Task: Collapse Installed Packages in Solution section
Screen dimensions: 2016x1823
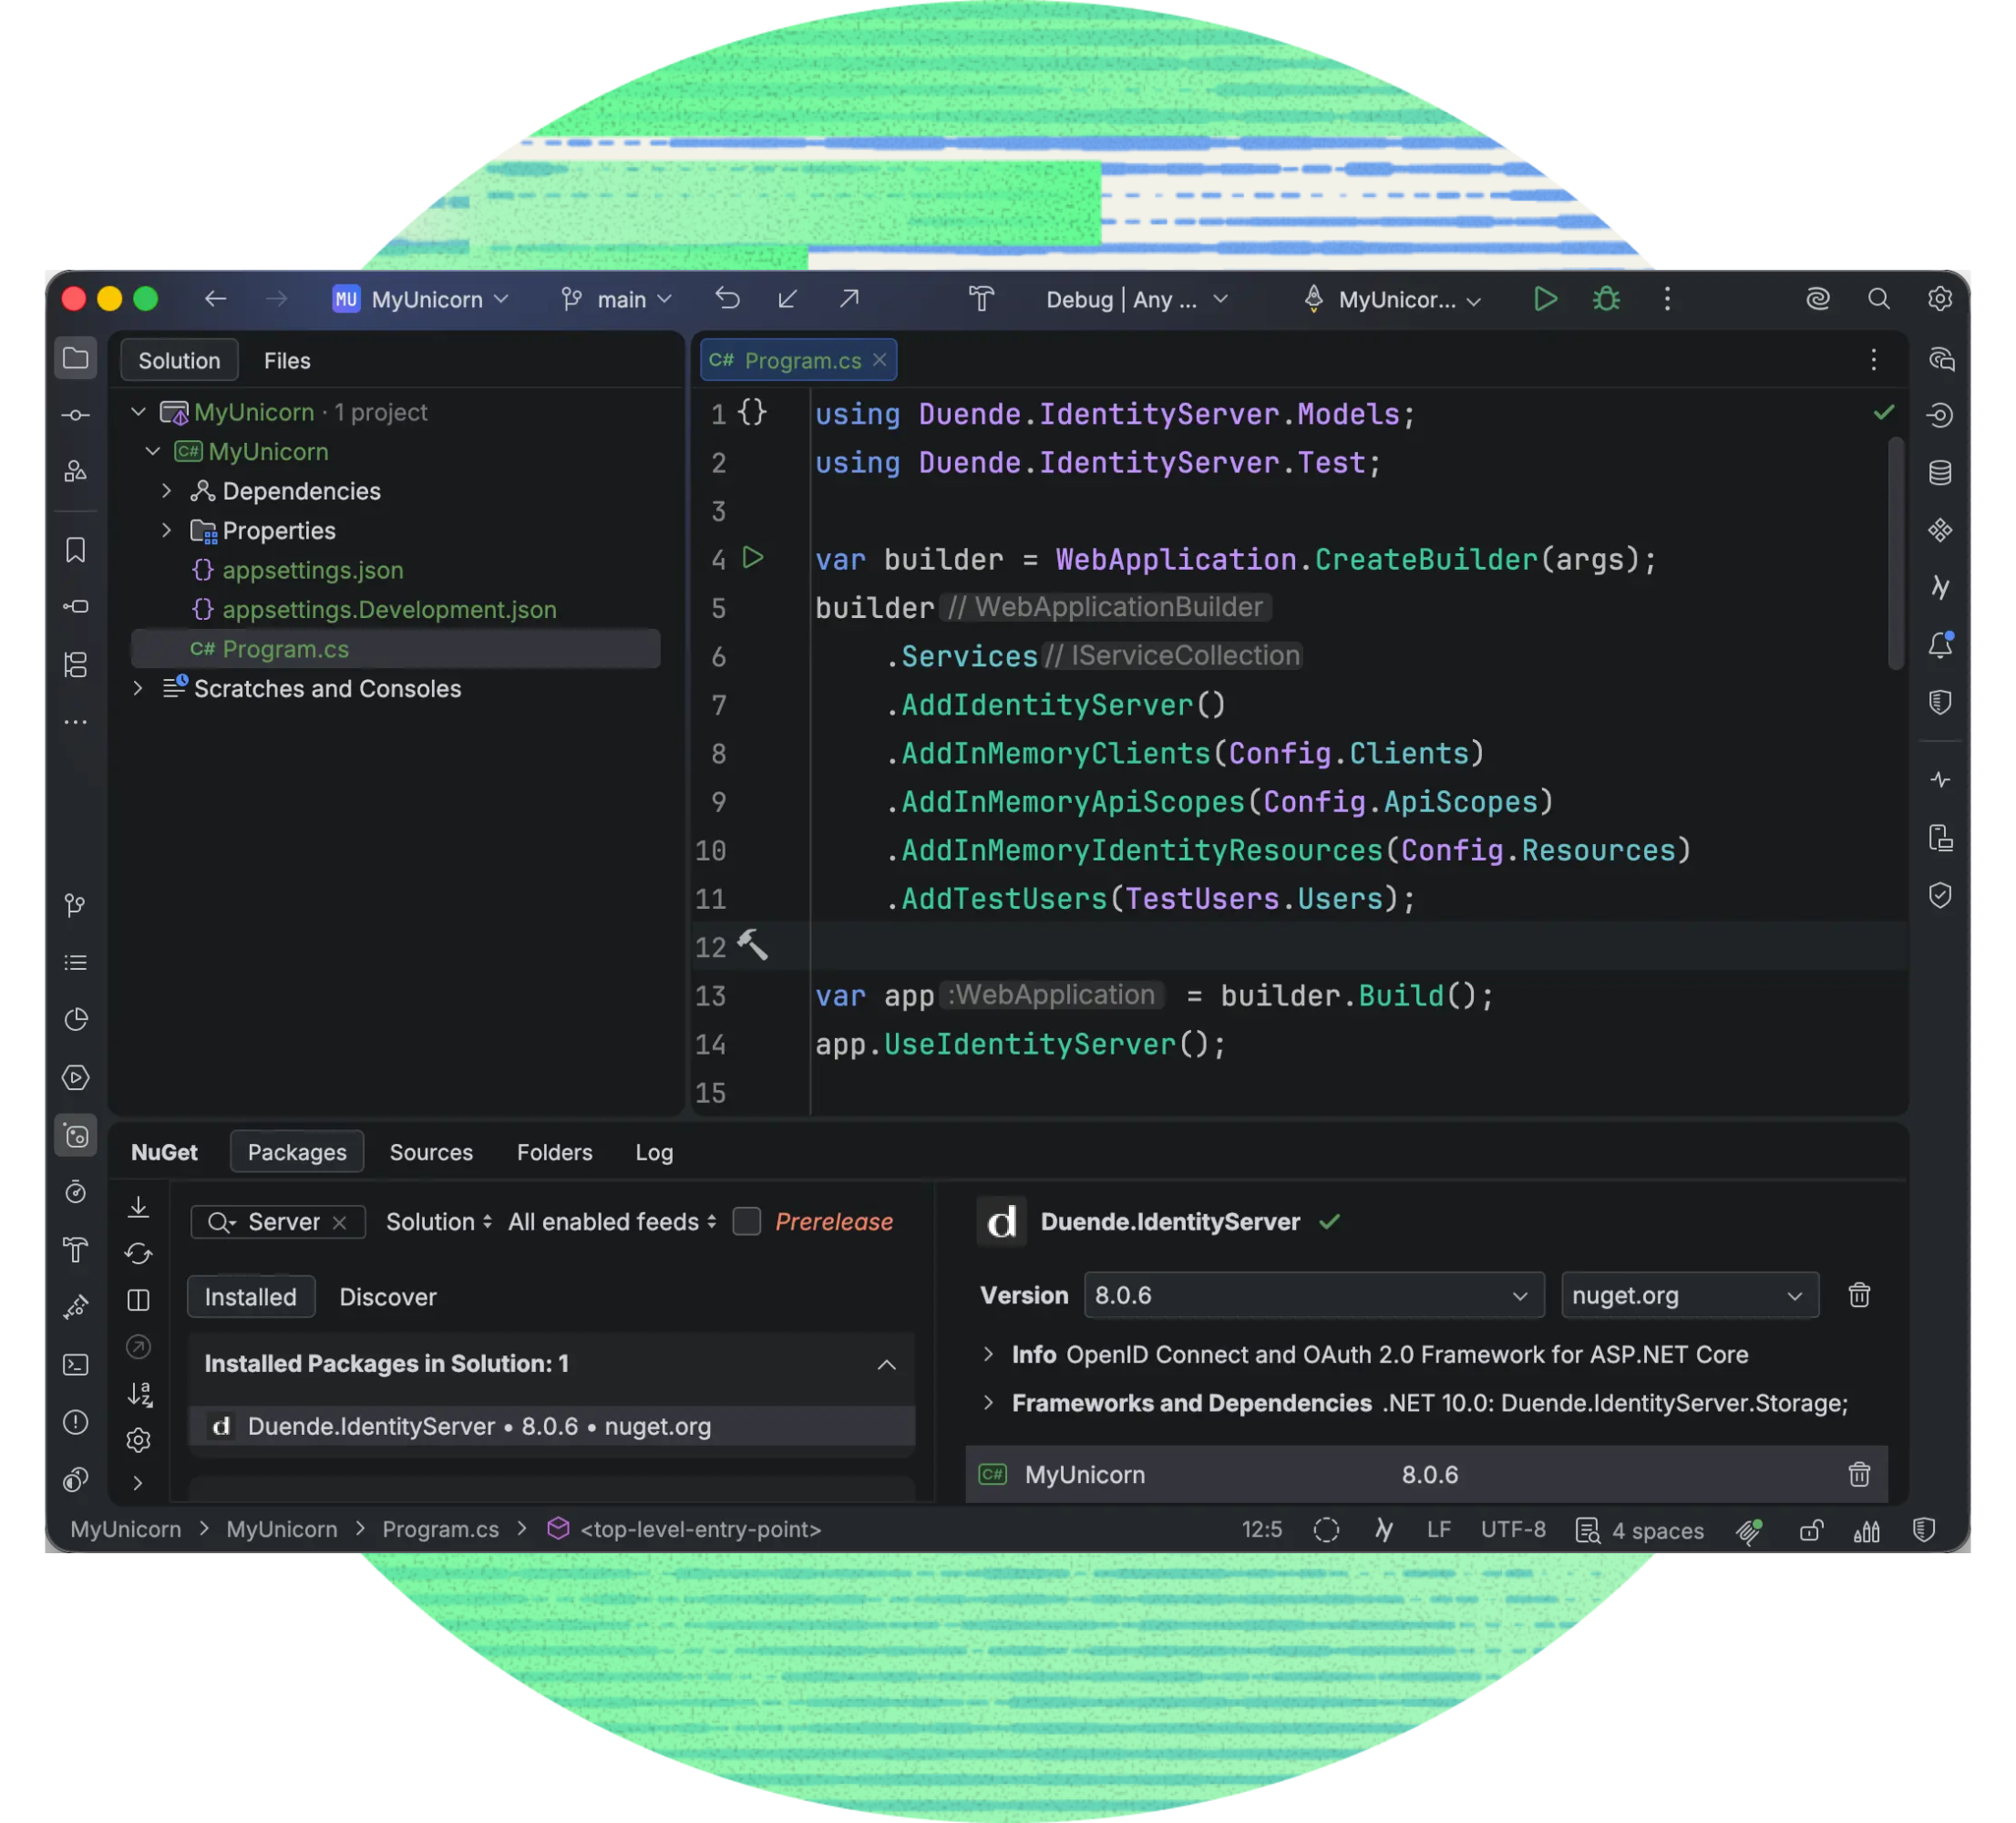Action: (886, 1364)
